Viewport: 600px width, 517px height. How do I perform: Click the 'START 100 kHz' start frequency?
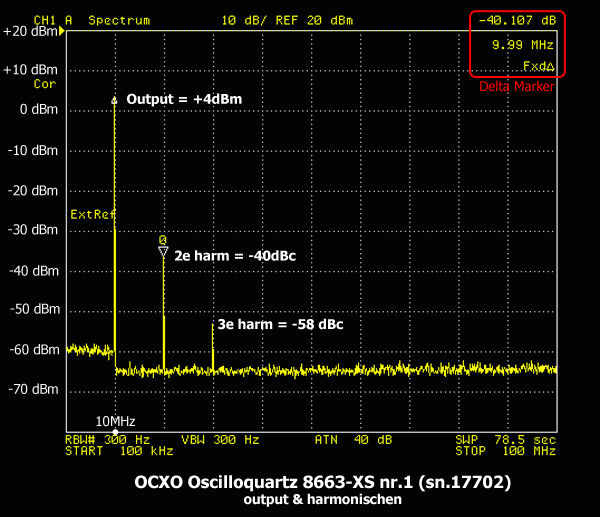119,451
